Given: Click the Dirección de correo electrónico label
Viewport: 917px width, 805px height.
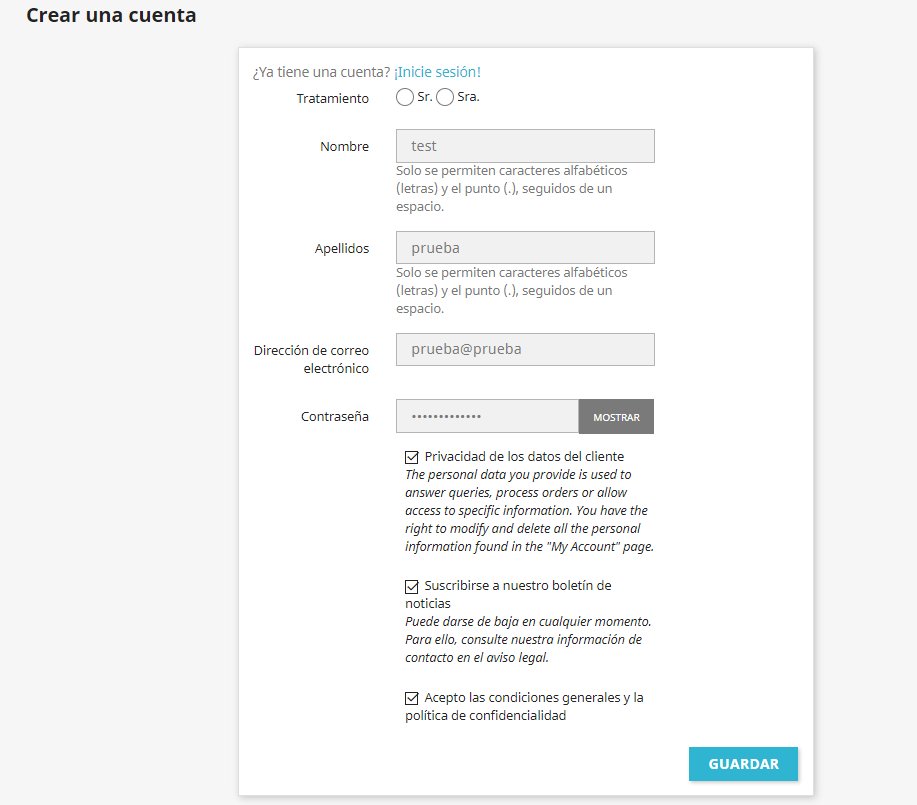Looking at the screenshot, I should [x=311, y=360].
